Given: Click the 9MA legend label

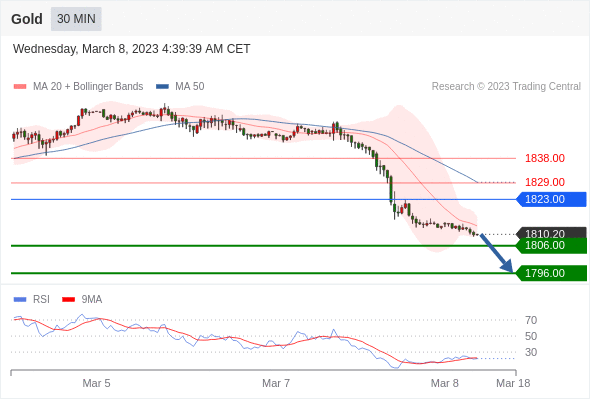Looking at the screenshot, I should point(92,300).
